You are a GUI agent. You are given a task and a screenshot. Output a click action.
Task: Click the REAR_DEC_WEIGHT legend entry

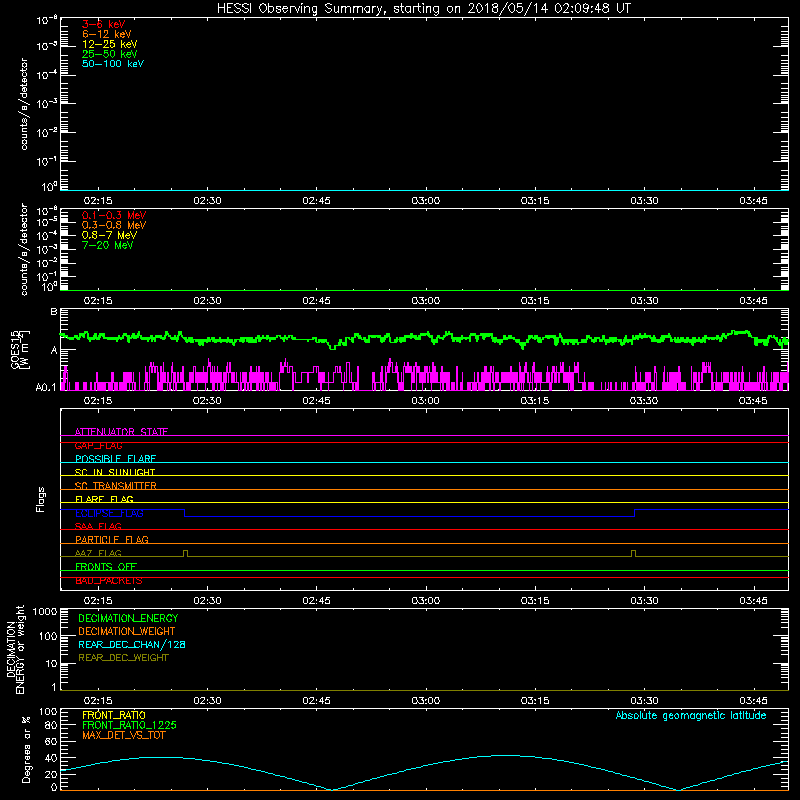tap(123, 658)
